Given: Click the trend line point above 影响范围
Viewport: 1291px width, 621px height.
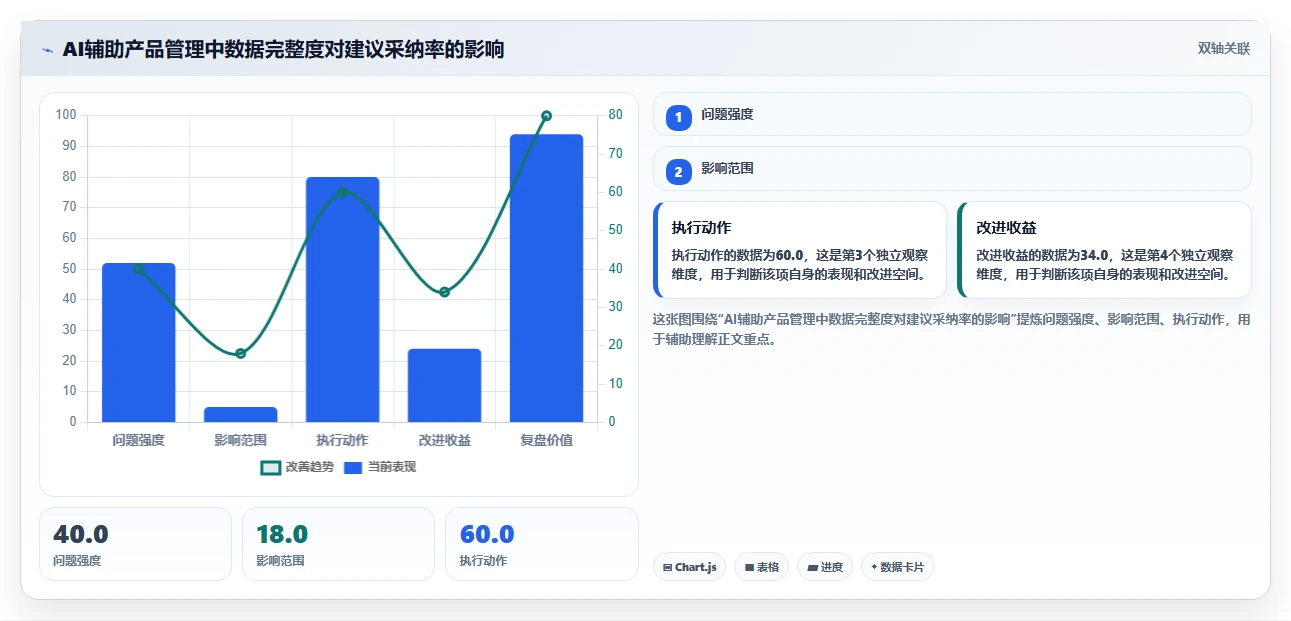Looking at the screenshot, I should pyautogui.click(x=241, y=353).
